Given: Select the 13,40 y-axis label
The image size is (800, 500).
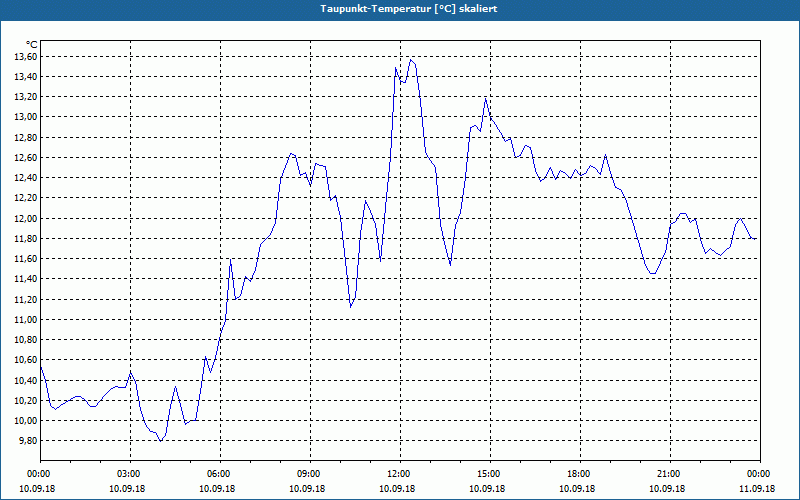Looking at the screenshot, I should point(26,77).
